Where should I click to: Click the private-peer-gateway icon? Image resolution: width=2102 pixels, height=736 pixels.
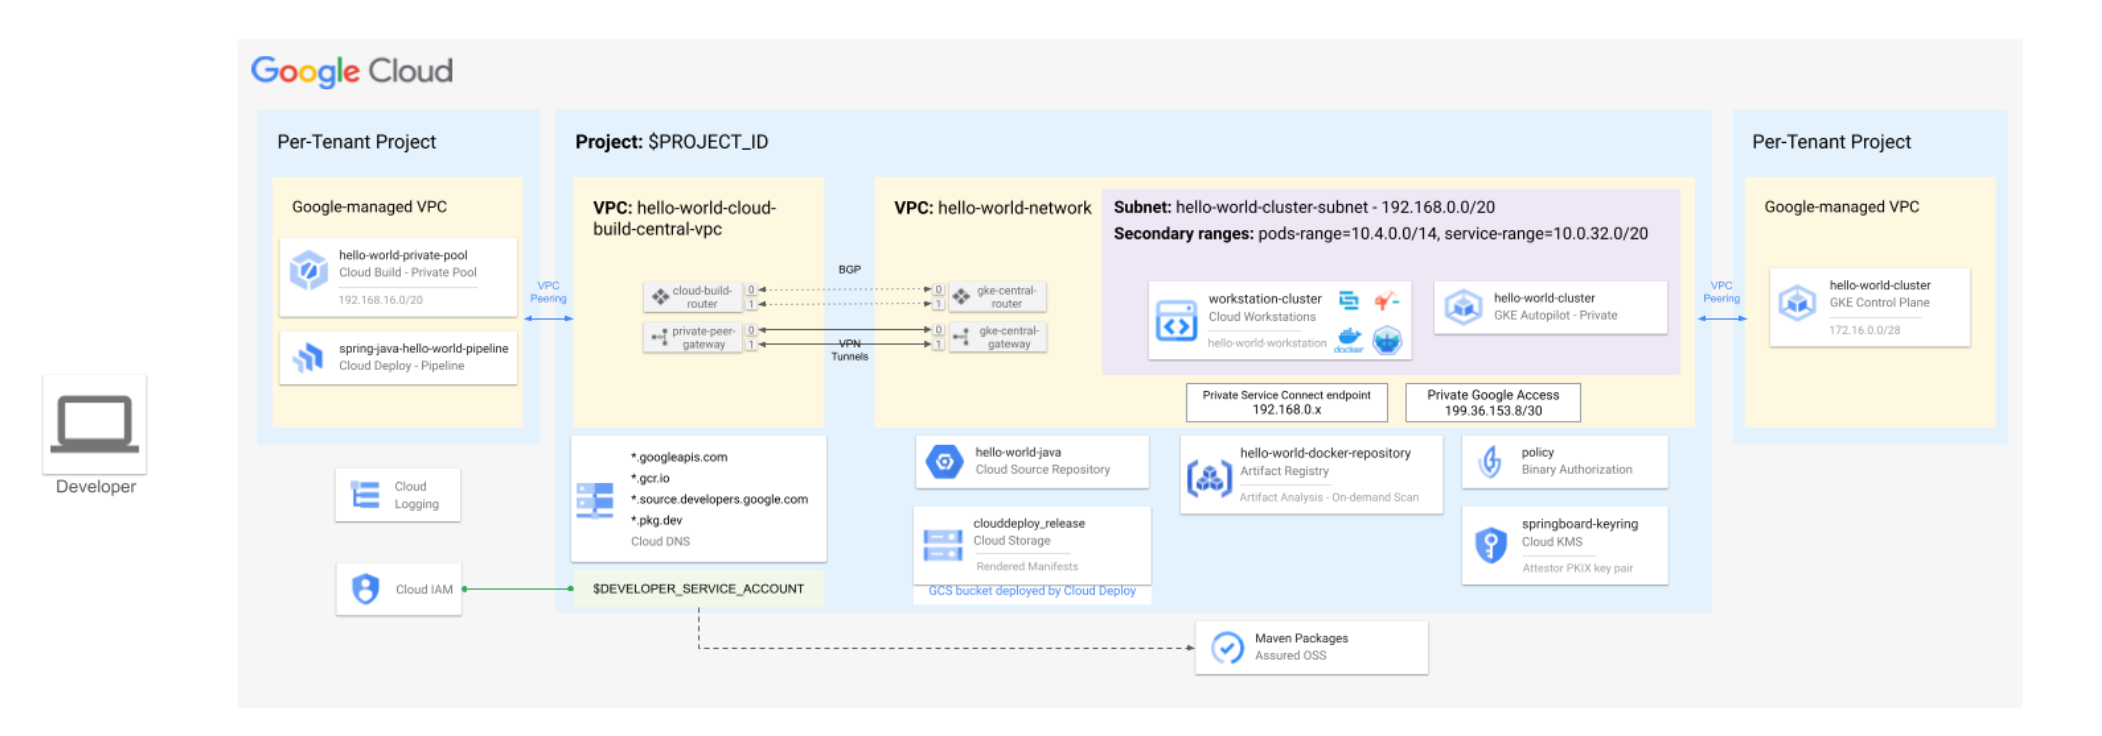pyautogui.click(x=659, y=337)
